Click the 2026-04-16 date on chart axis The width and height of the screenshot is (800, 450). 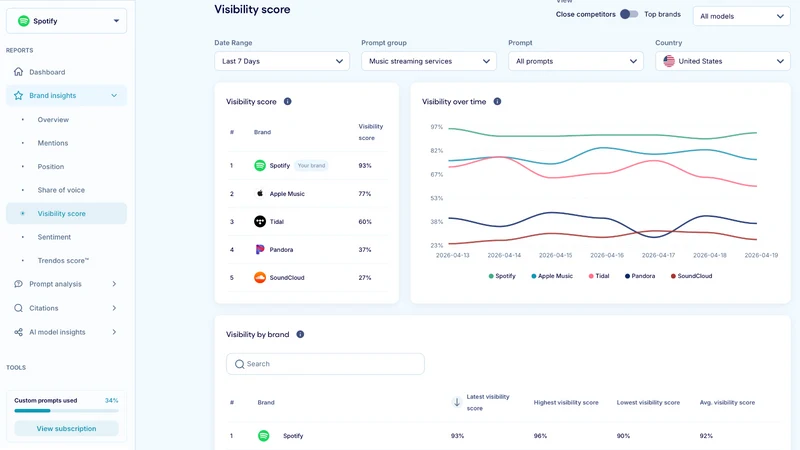[607, 255]
